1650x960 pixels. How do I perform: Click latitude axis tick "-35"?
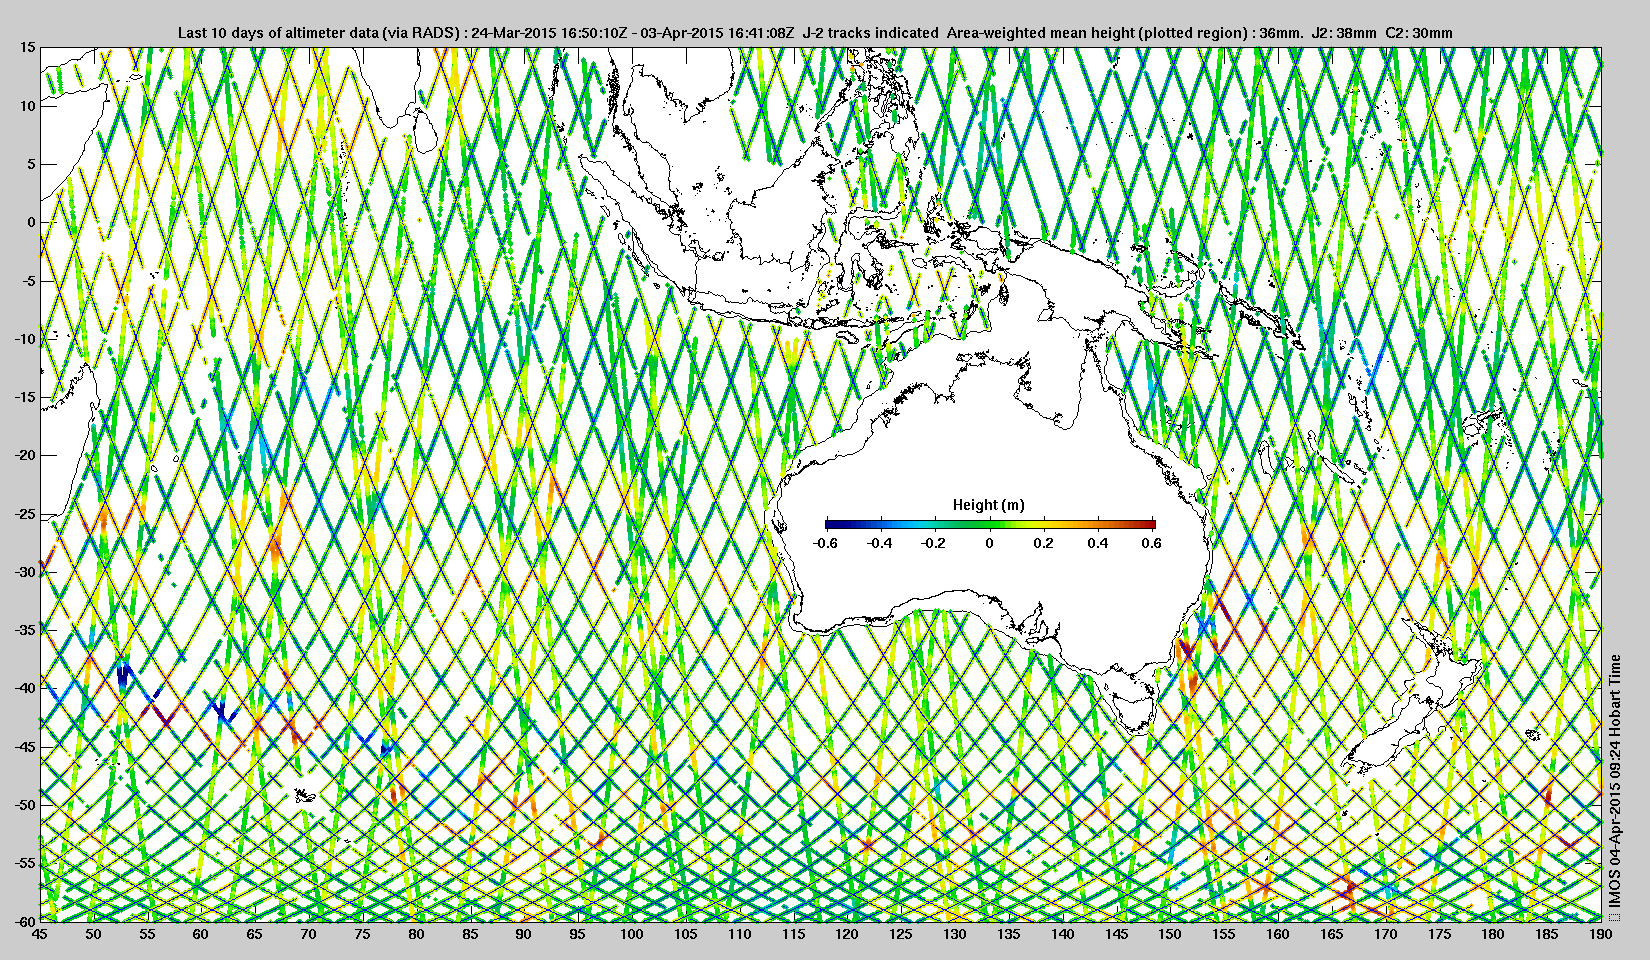[26, 630]
